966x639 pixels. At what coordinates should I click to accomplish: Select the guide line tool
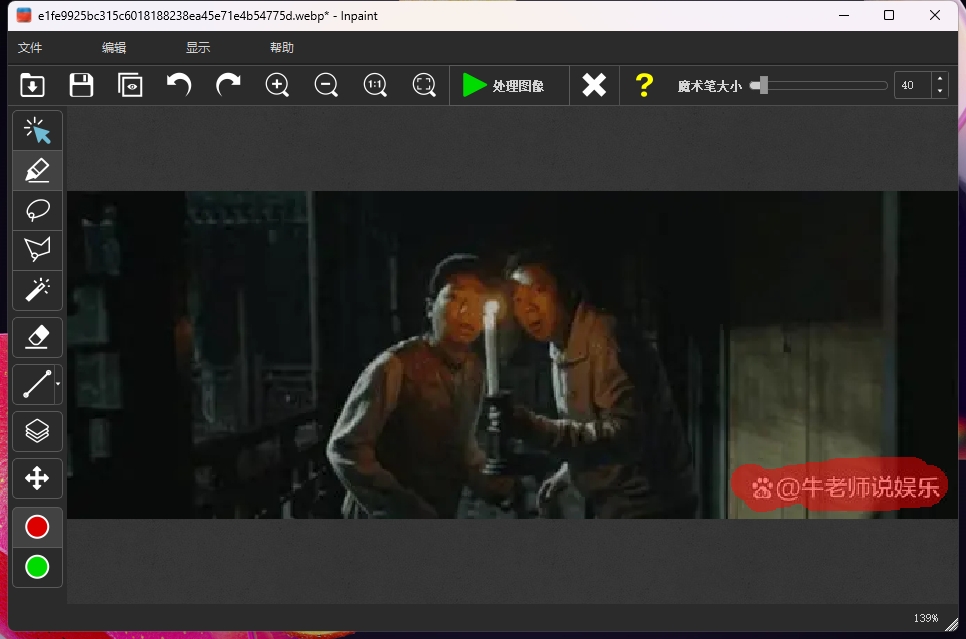(x=34, y=384)
